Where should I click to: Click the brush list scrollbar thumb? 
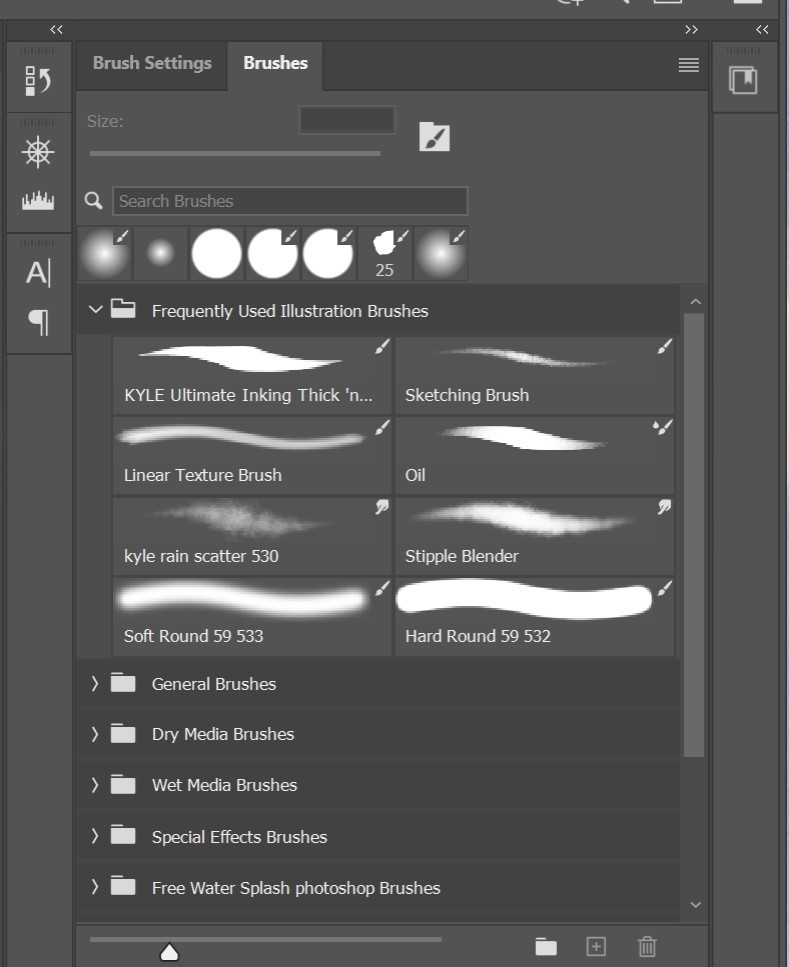(694, 535)
